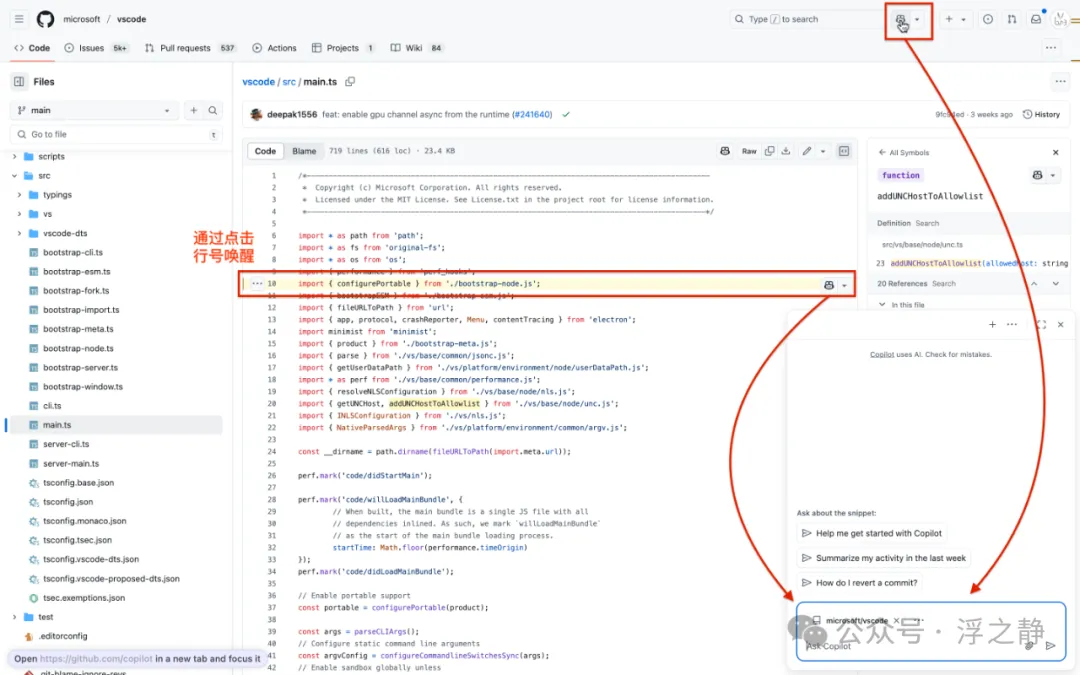Image resolution: width=1080 pixels, height=675 pixels.
Task: Select 'Help me get started with Copilot' suggestion
Action: point(871,533)
